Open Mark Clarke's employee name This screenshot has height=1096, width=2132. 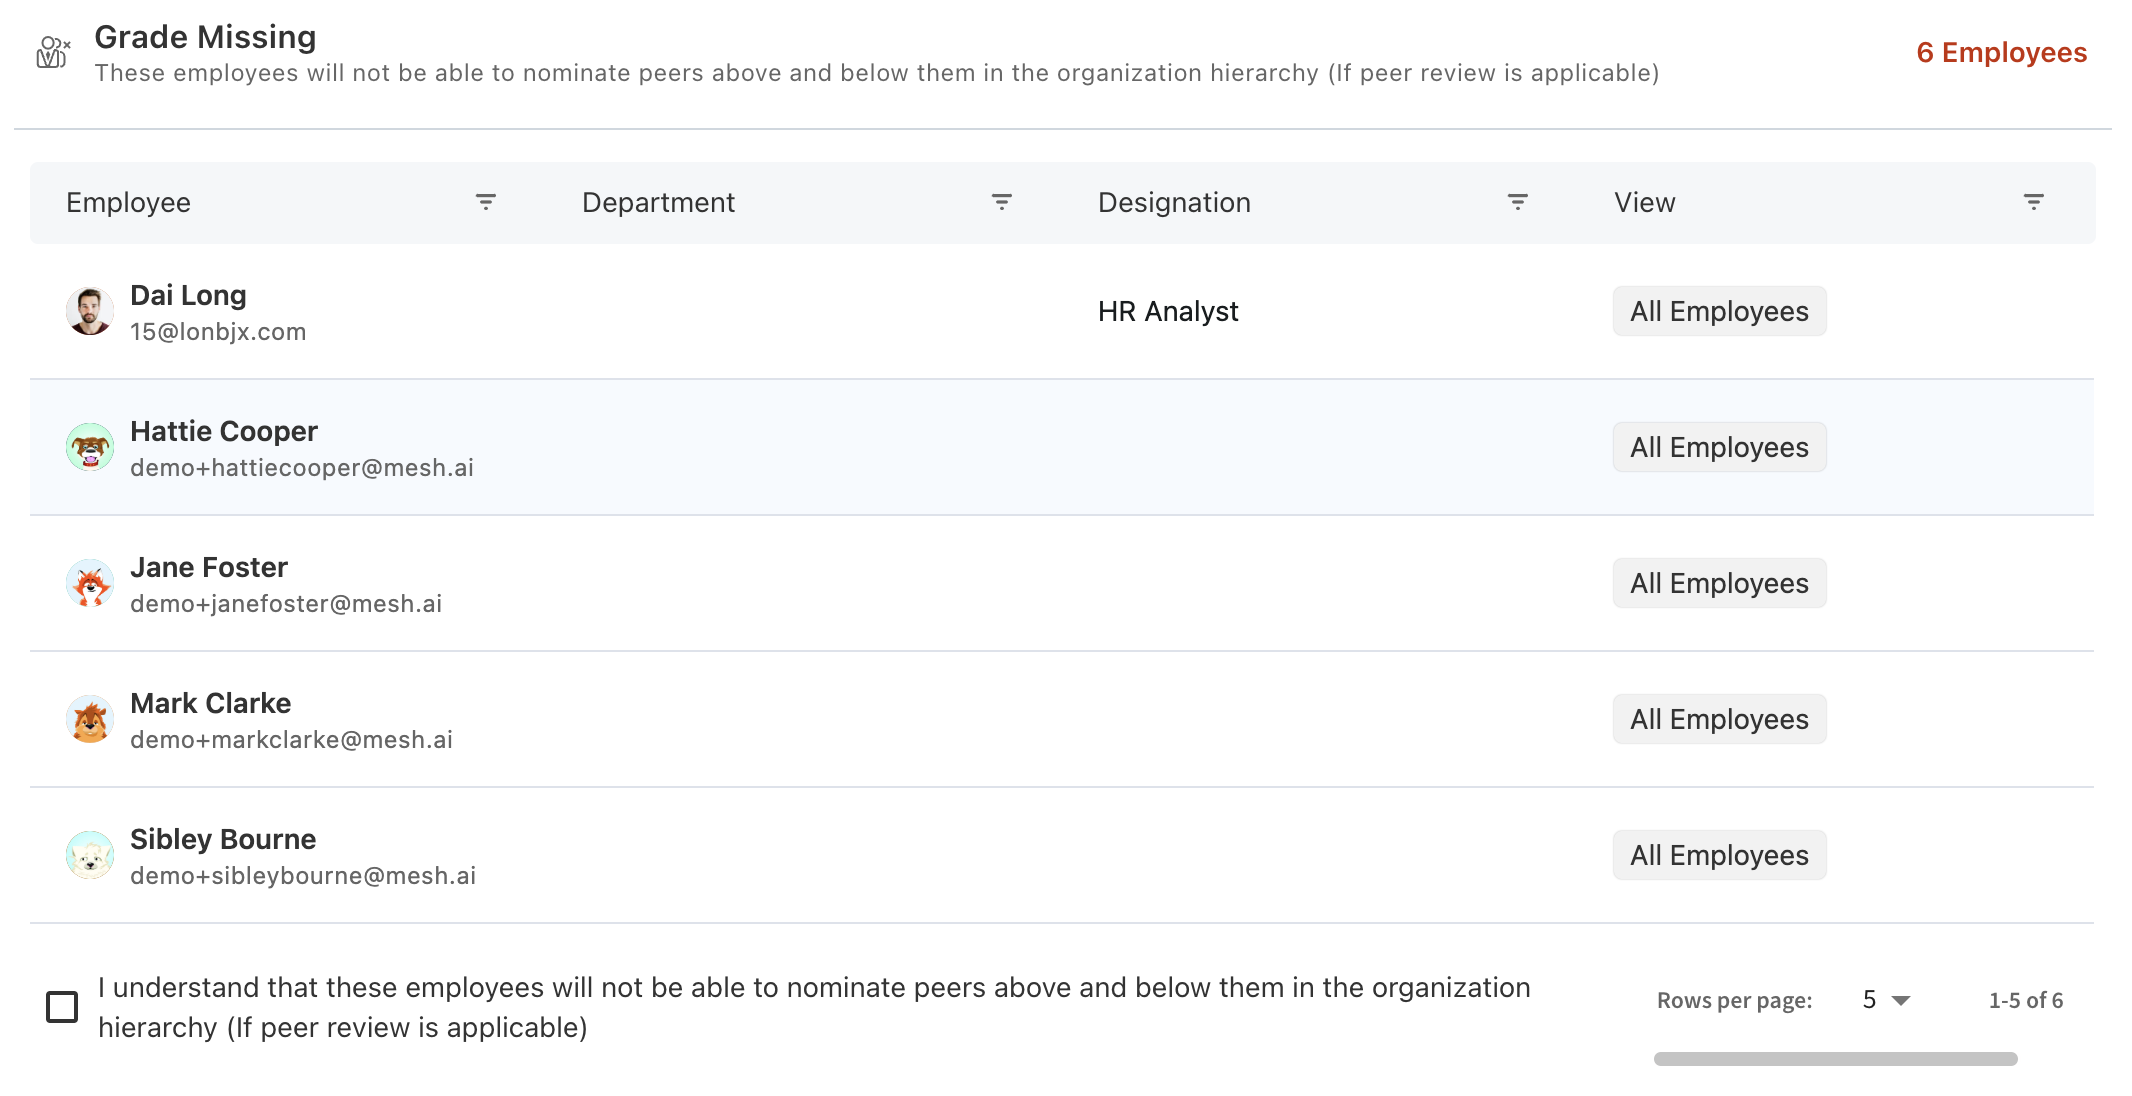click(211, 703)
